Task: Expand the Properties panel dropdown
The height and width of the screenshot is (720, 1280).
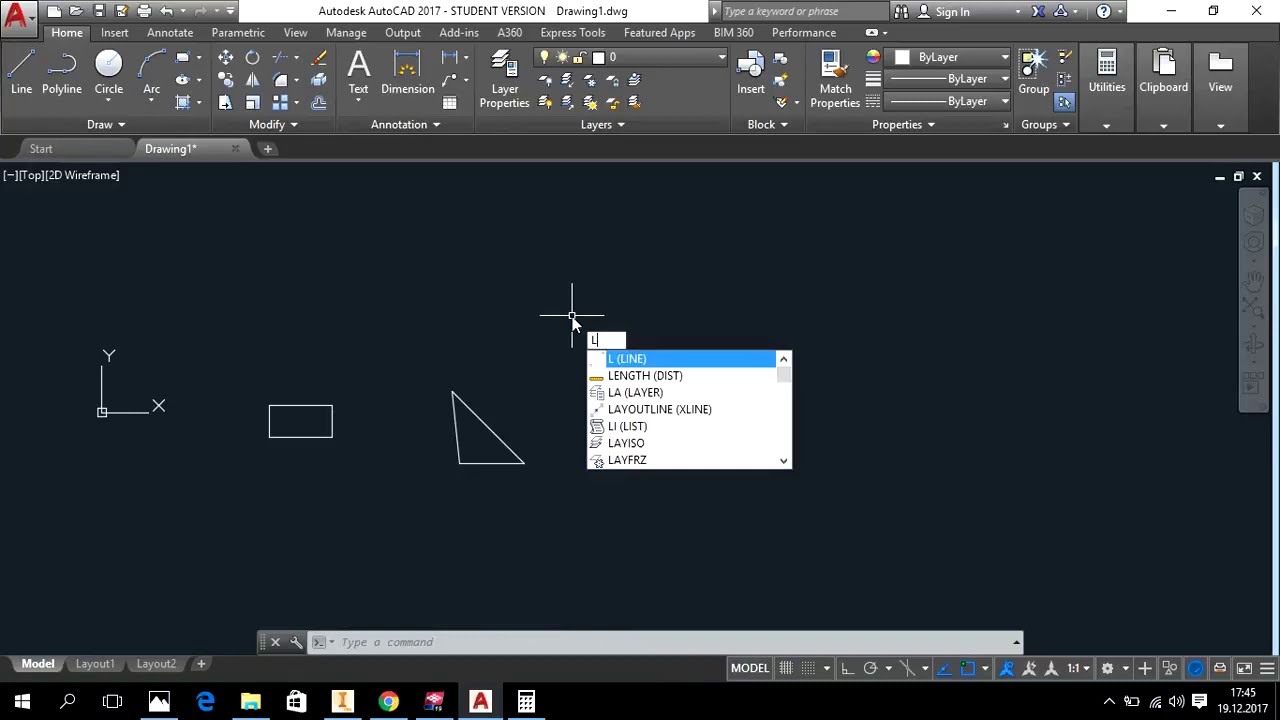Action: tap(903, 125)
